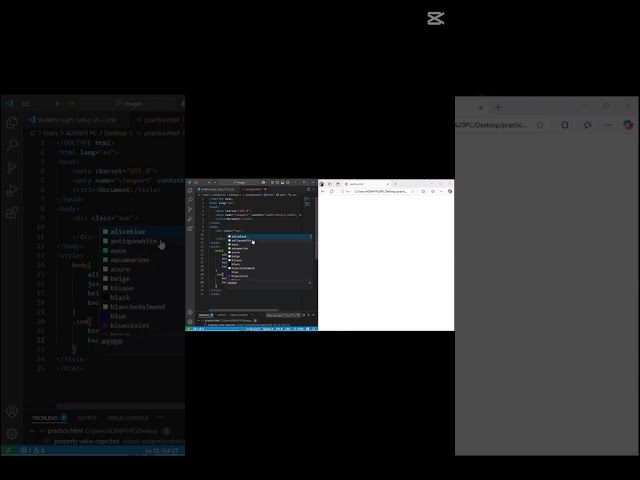The height and width of the screenshot is (480, 640).
Task: Choose aliceblue suggestion in the dimmed enlarged list
Action: tap(143, 231)
